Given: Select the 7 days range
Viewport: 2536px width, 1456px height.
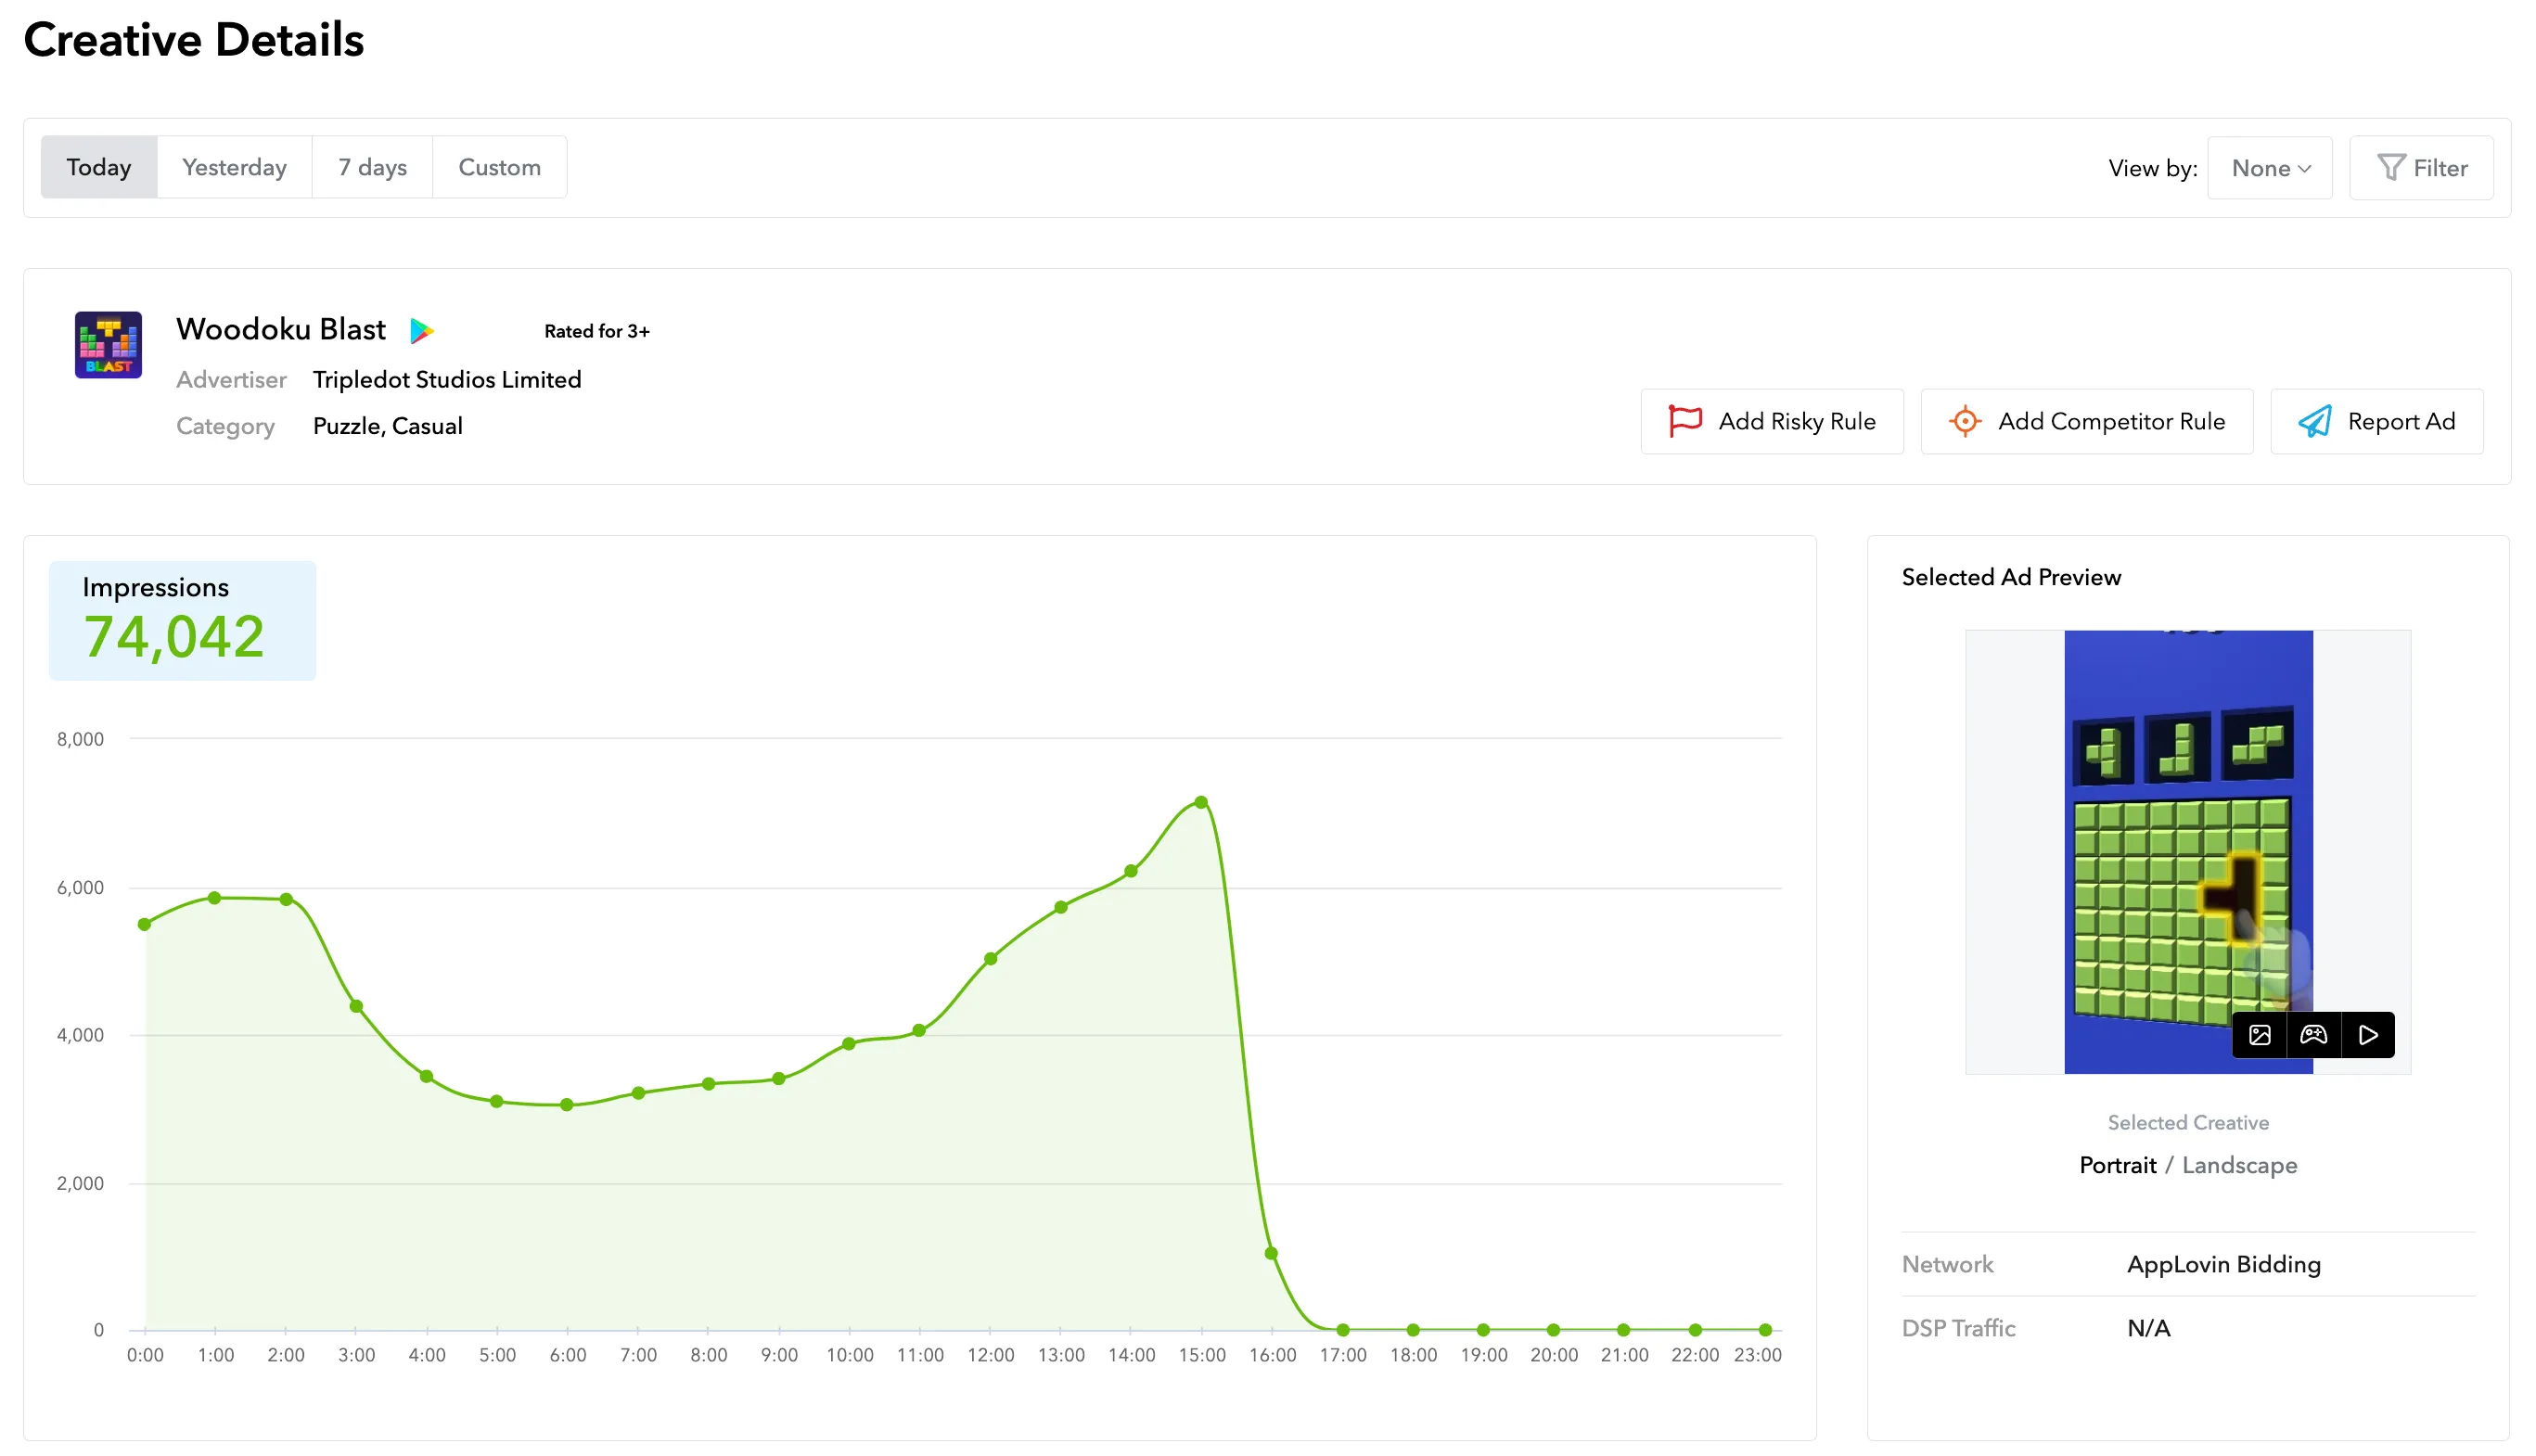Looking at the screenshot, I should (372, 167).
